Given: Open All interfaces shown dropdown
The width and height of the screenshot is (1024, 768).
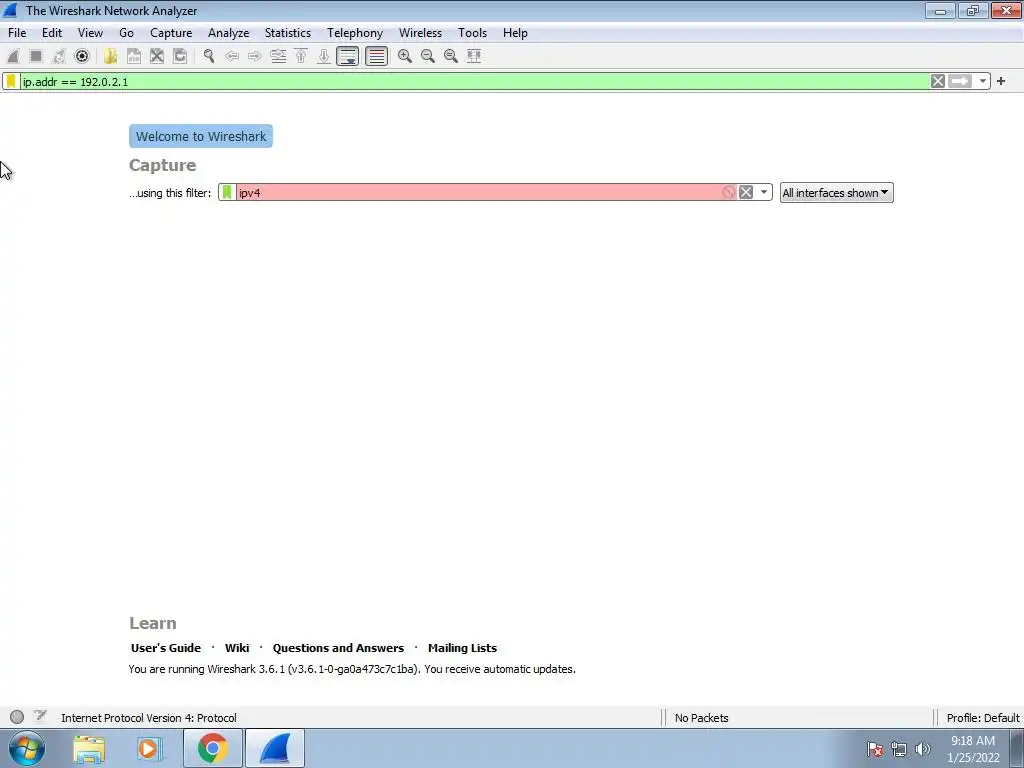Looking at the screenshot, I should pyautogui.click(x=837, y=193).
